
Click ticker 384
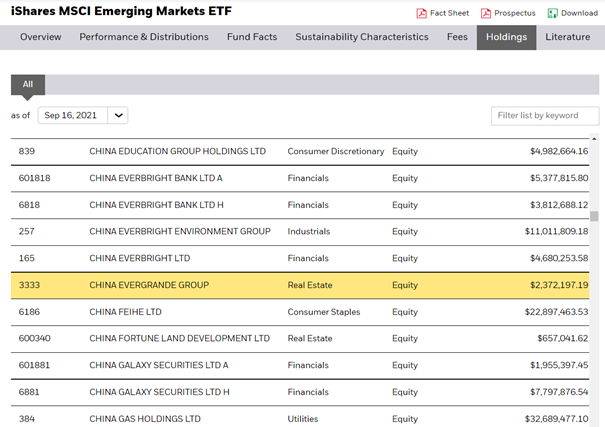[x=27, y=419]
